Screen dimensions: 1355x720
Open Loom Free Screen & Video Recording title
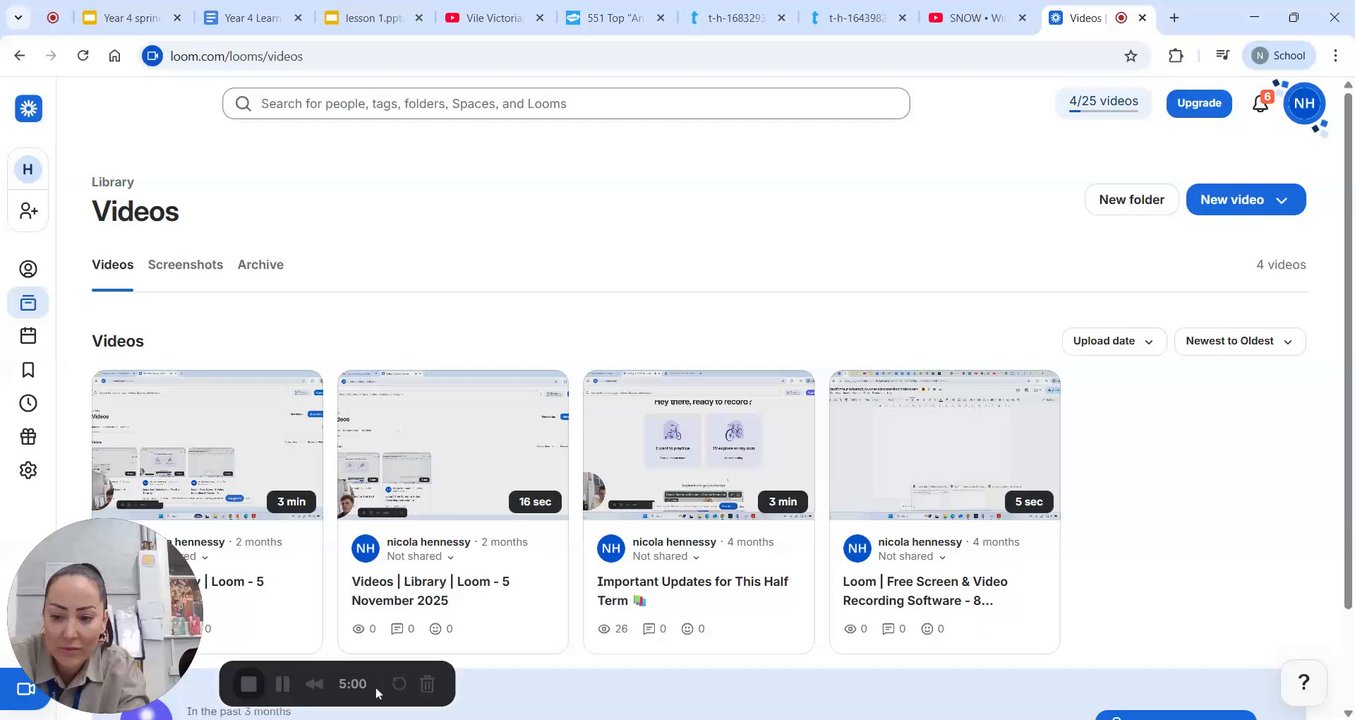[x=925, y=591]
